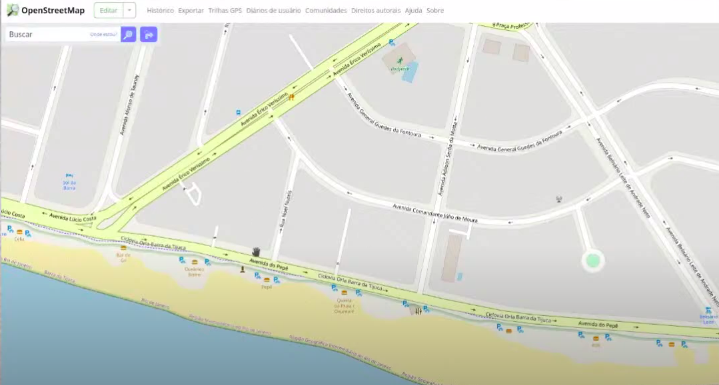Click the magnifier search button
Screen dimensions: 719x385
[x=128, y=34]
